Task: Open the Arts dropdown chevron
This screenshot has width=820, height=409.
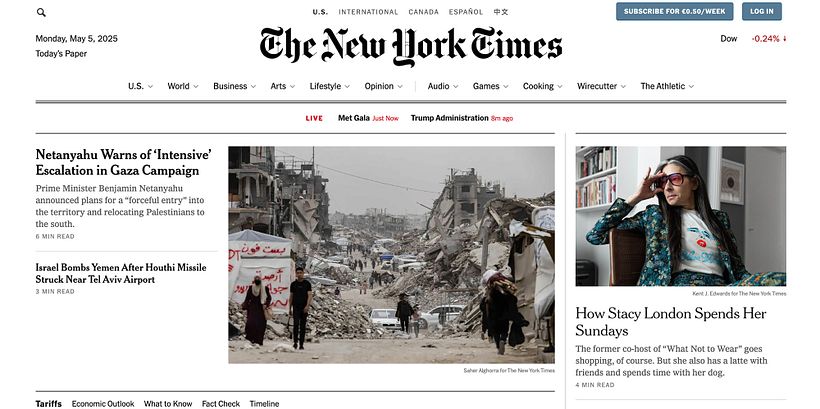Action: click(x=292, y=87)
